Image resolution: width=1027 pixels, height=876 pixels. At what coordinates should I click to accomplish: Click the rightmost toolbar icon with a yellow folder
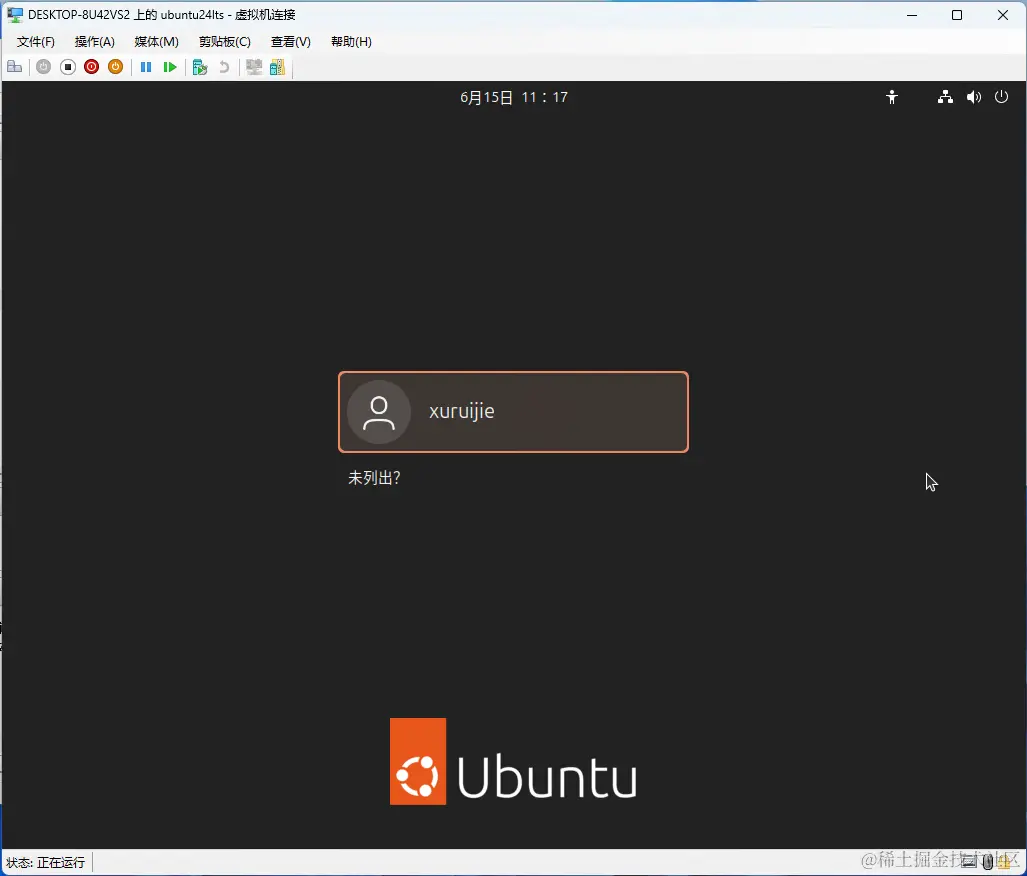click(278, 67)
